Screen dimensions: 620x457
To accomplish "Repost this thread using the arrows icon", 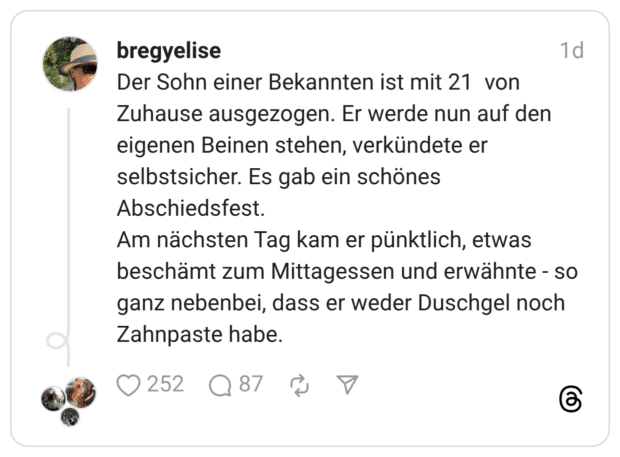I will point(299,385).
